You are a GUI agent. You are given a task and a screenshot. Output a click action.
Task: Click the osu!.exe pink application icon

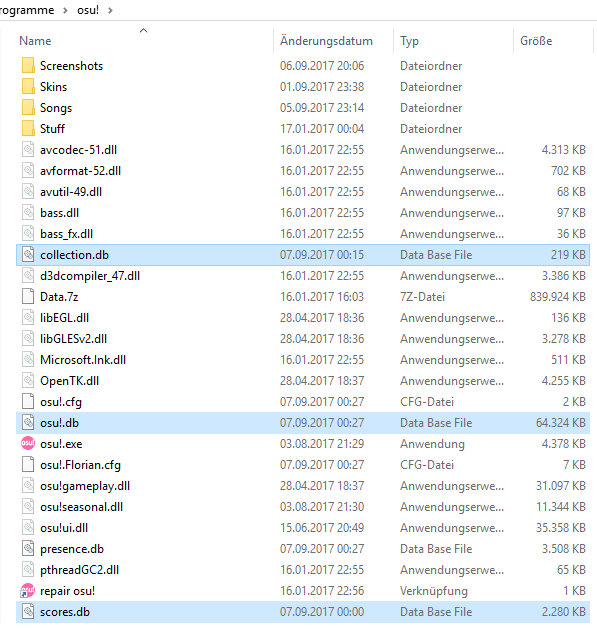[28, 443]
